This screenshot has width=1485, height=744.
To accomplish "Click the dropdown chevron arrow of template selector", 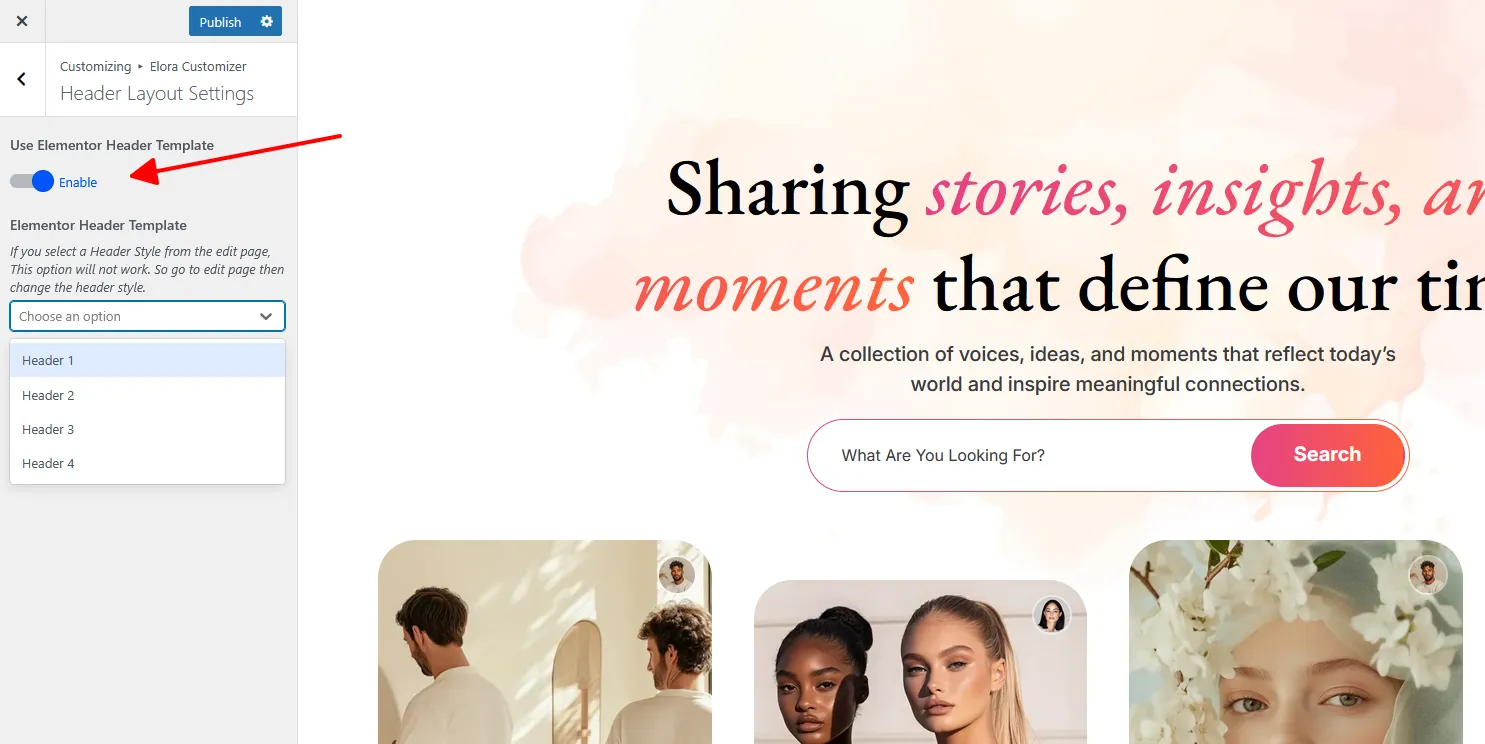I will [x=266, y=316].
